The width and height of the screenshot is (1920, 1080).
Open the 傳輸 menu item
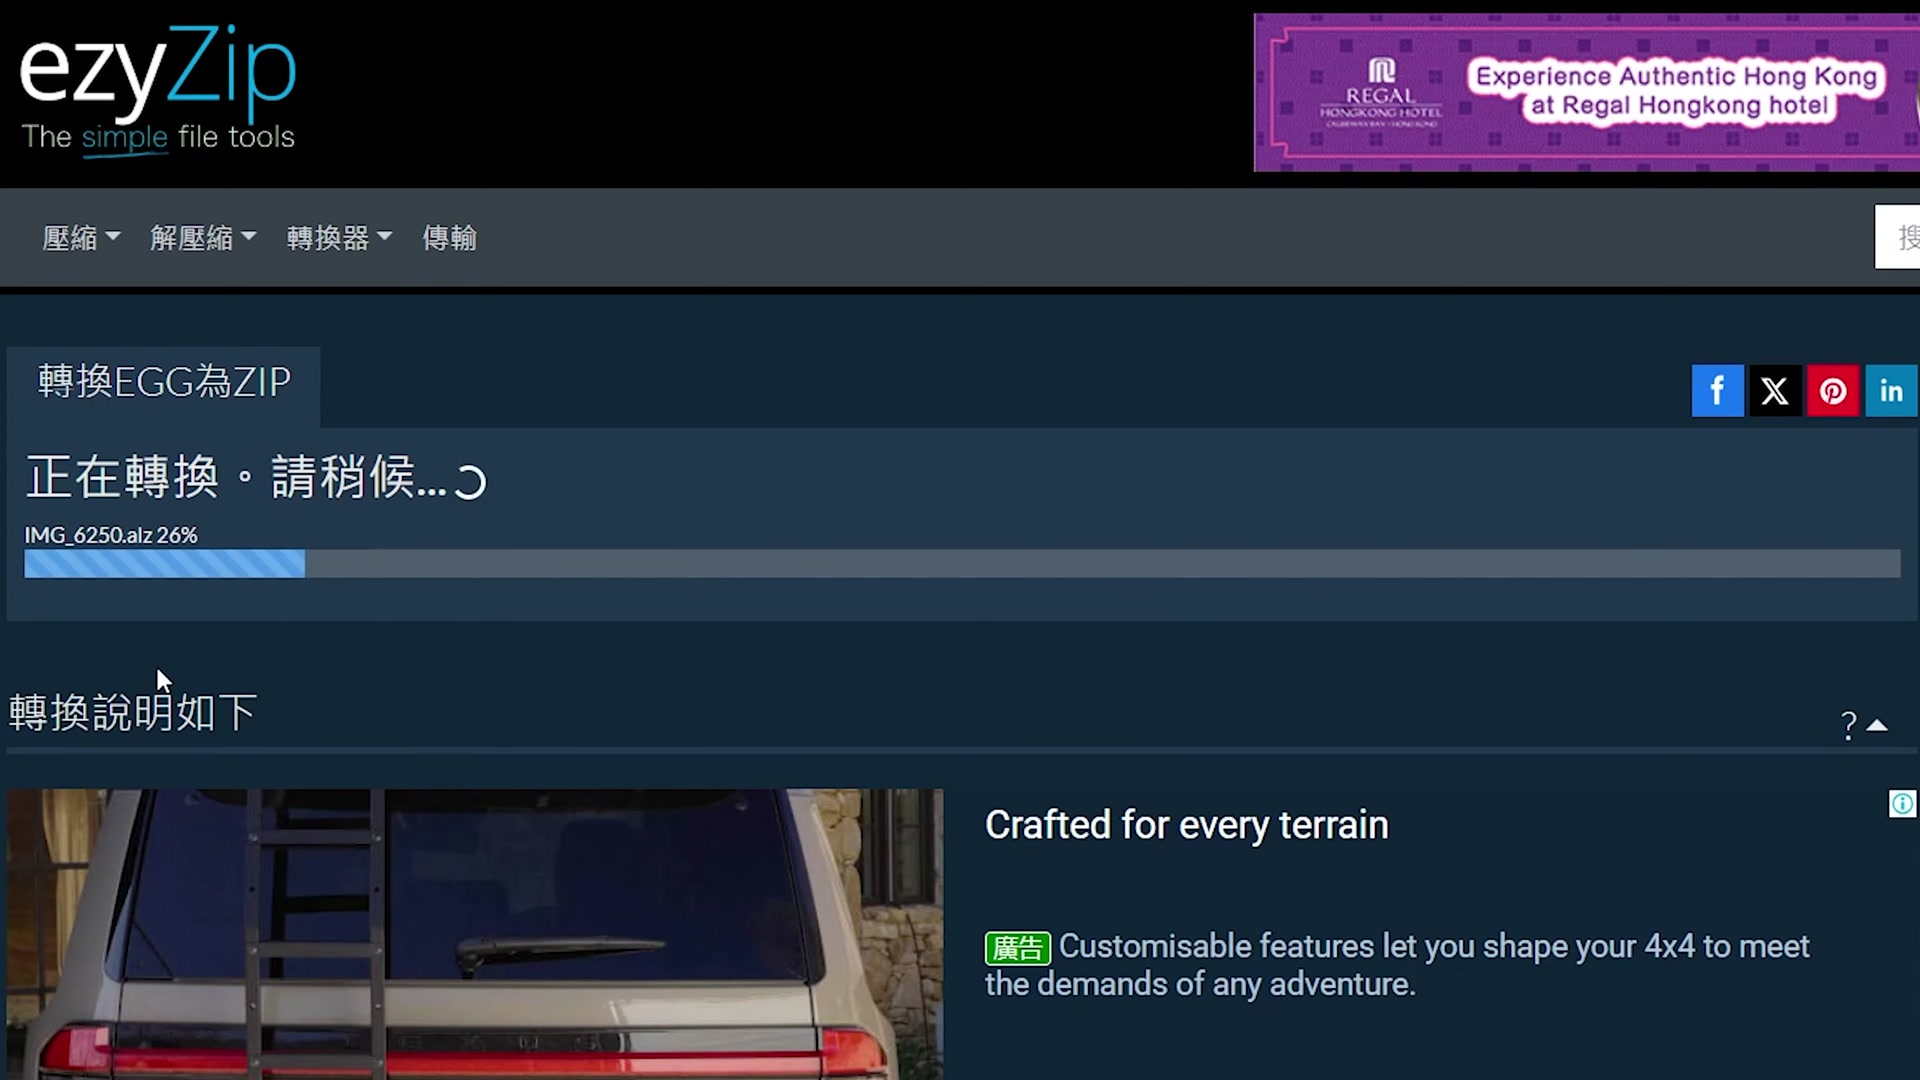coord(449,238)
